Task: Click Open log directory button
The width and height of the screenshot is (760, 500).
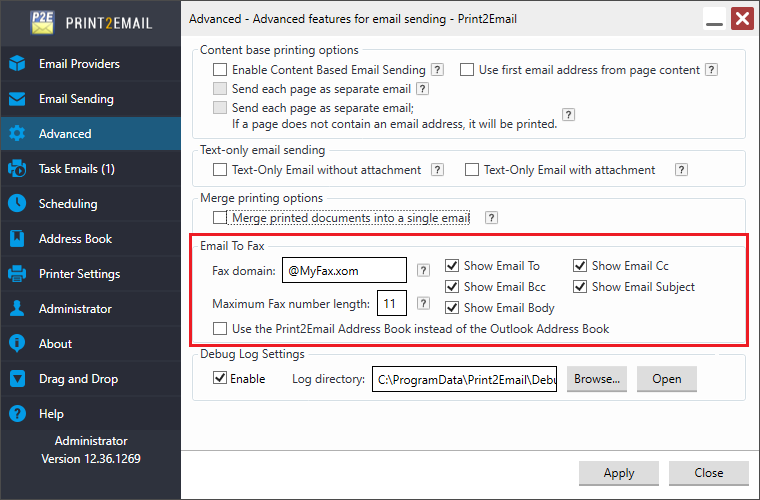Action: (666, 379)
